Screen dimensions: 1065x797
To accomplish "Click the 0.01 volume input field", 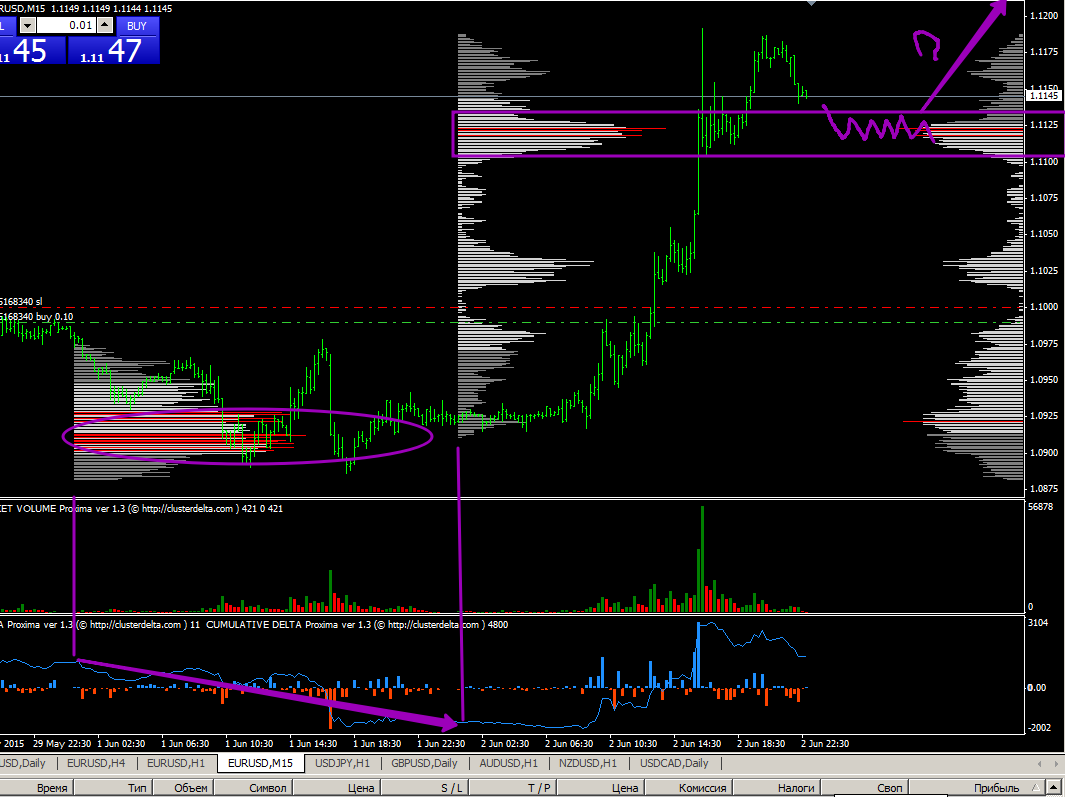I will [67, 26].
